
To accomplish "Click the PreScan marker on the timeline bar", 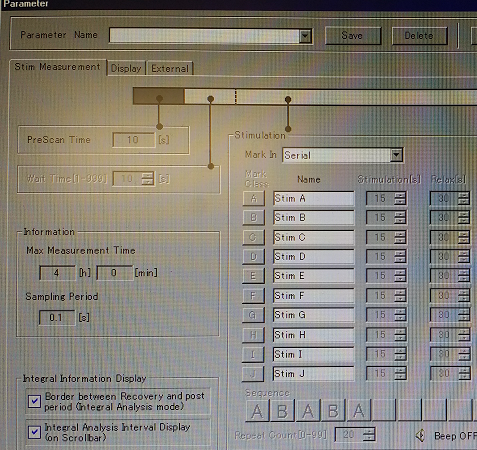I will pyautogui.click(x=159, y=98).
